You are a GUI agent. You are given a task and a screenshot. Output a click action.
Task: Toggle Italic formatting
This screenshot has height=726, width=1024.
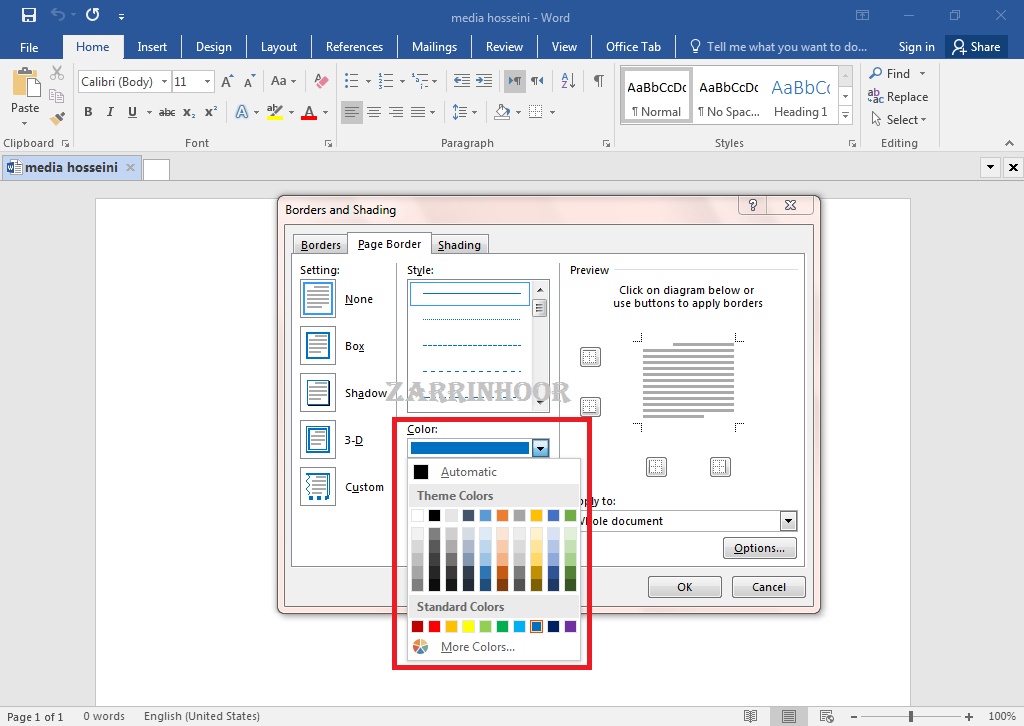coord(109,112)
